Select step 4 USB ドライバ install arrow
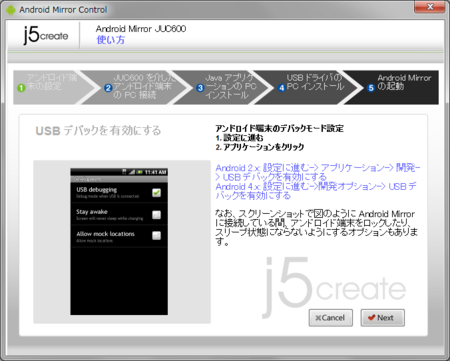Viewport: 450px width, 361px height. point(308,87)
